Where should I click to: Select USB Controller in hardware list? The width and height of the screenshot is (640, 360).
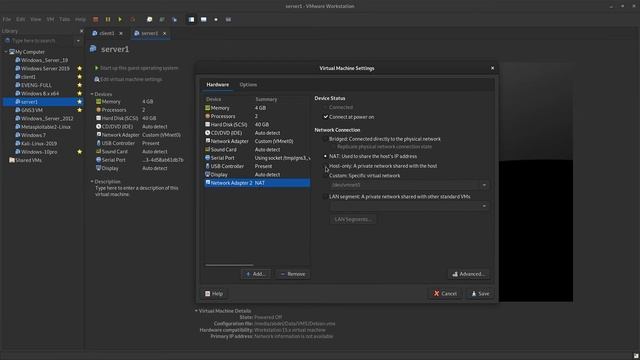[x=257, y=166]
